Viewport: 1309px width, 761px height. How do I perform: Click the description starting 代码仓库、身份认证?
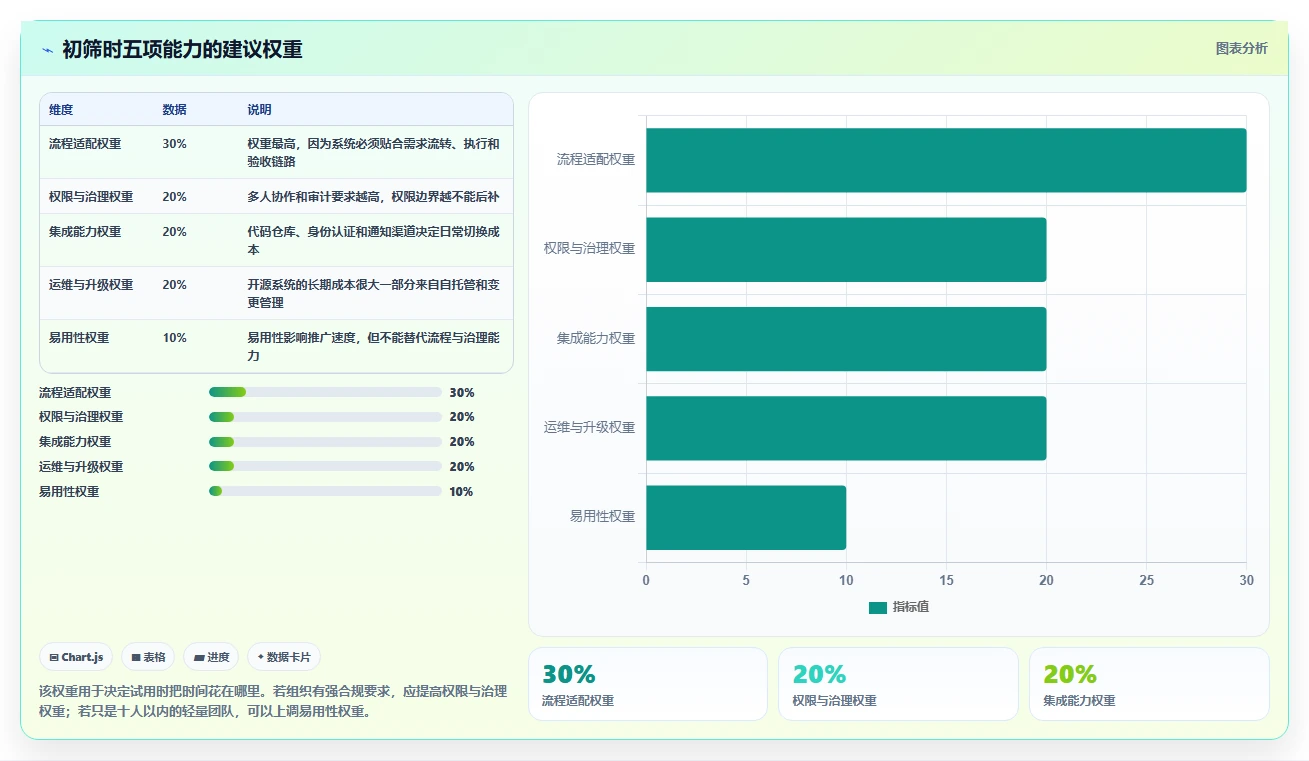click(373, 241)
